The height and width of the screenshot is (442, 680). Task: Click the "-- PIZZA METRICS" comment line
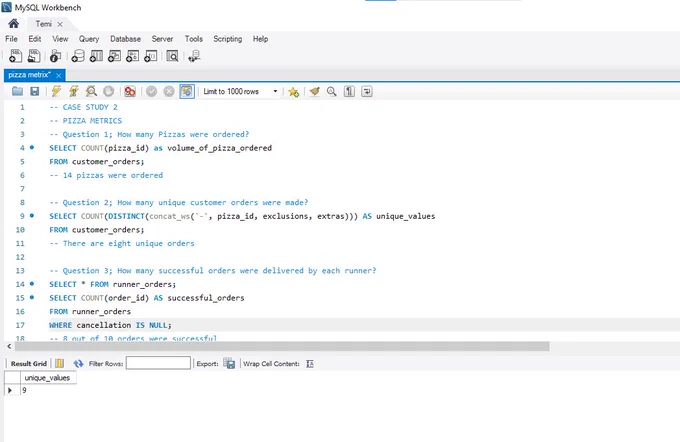pos(85,121)
